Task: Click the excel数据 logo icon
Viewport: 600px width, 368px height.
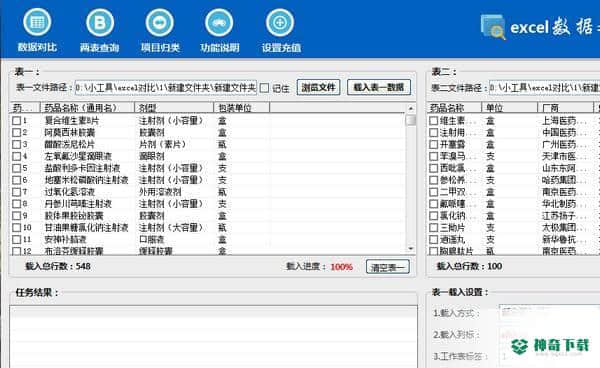Action: point(493,27)
